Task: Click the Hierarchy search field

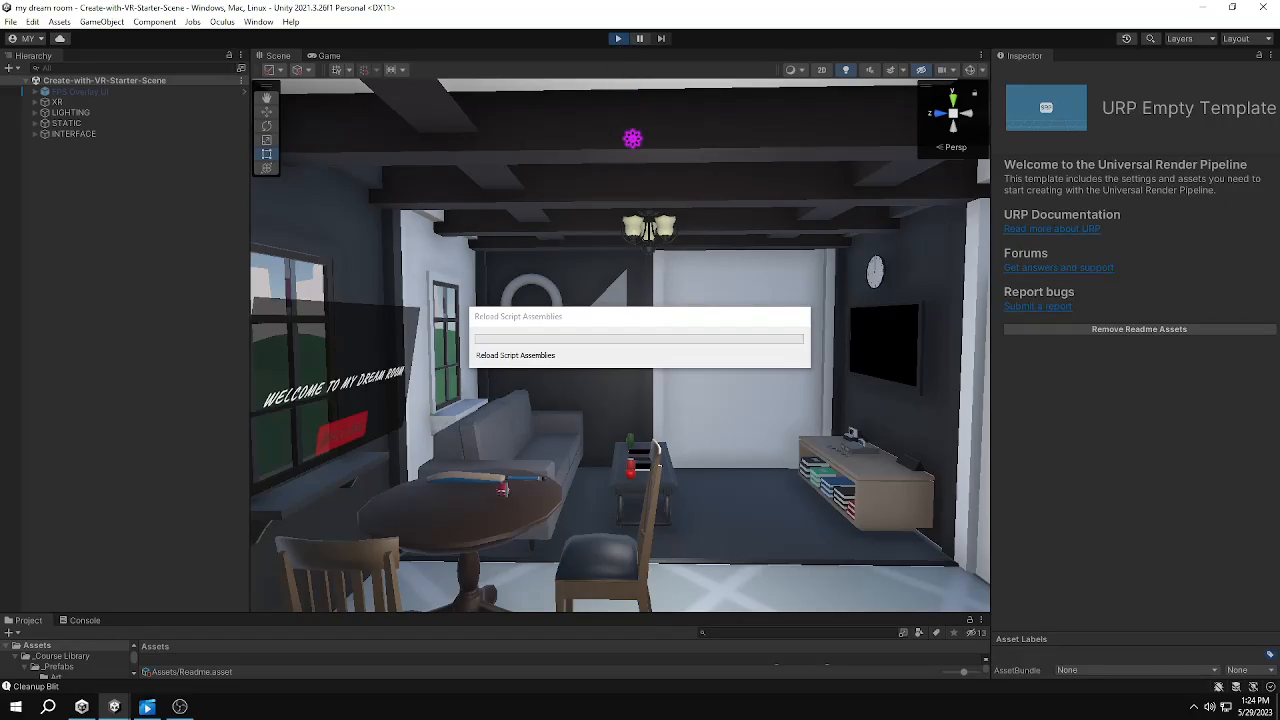Action: click(x=131, y=69)
